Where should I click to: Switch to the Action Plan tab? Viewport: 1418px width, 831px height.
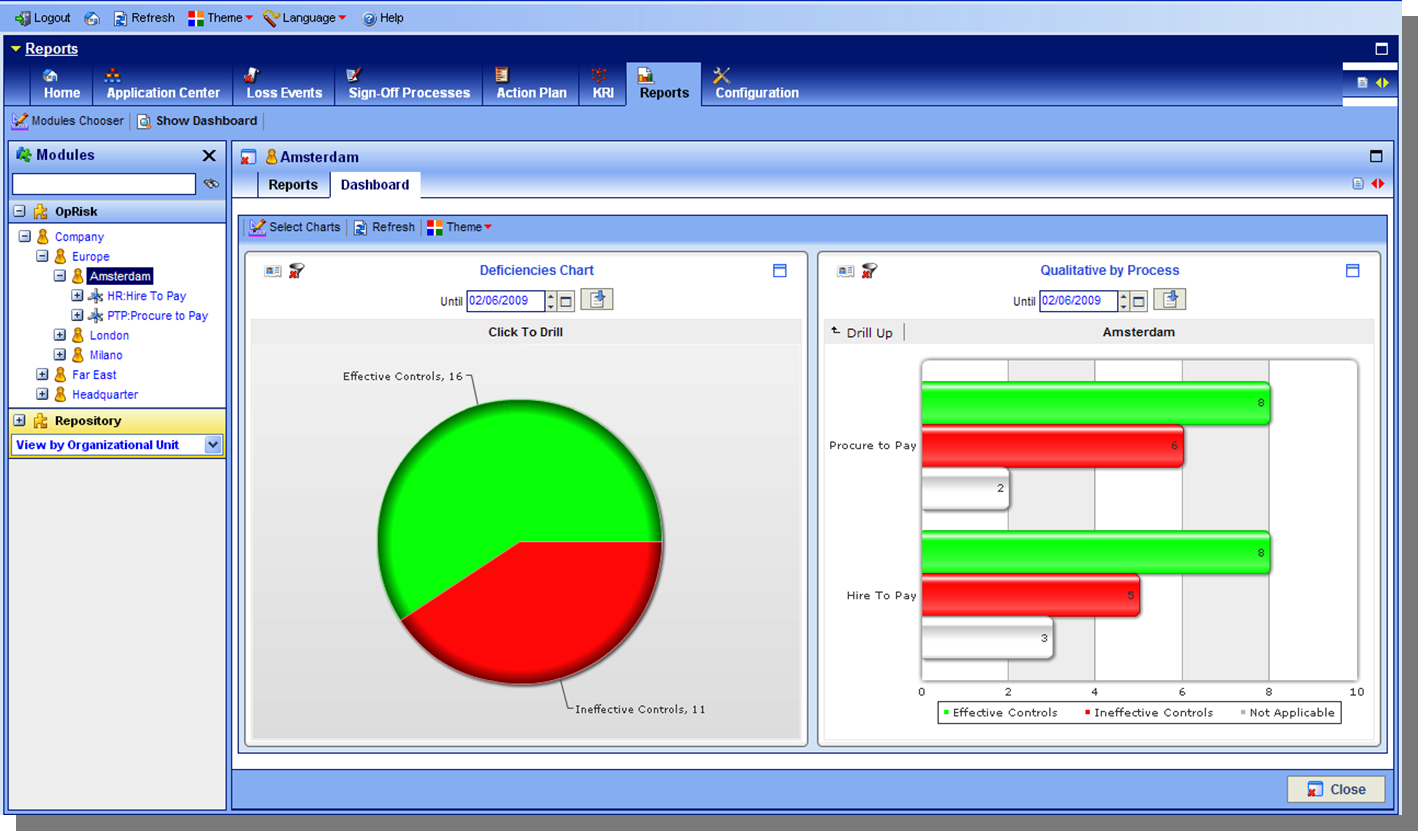531,85
